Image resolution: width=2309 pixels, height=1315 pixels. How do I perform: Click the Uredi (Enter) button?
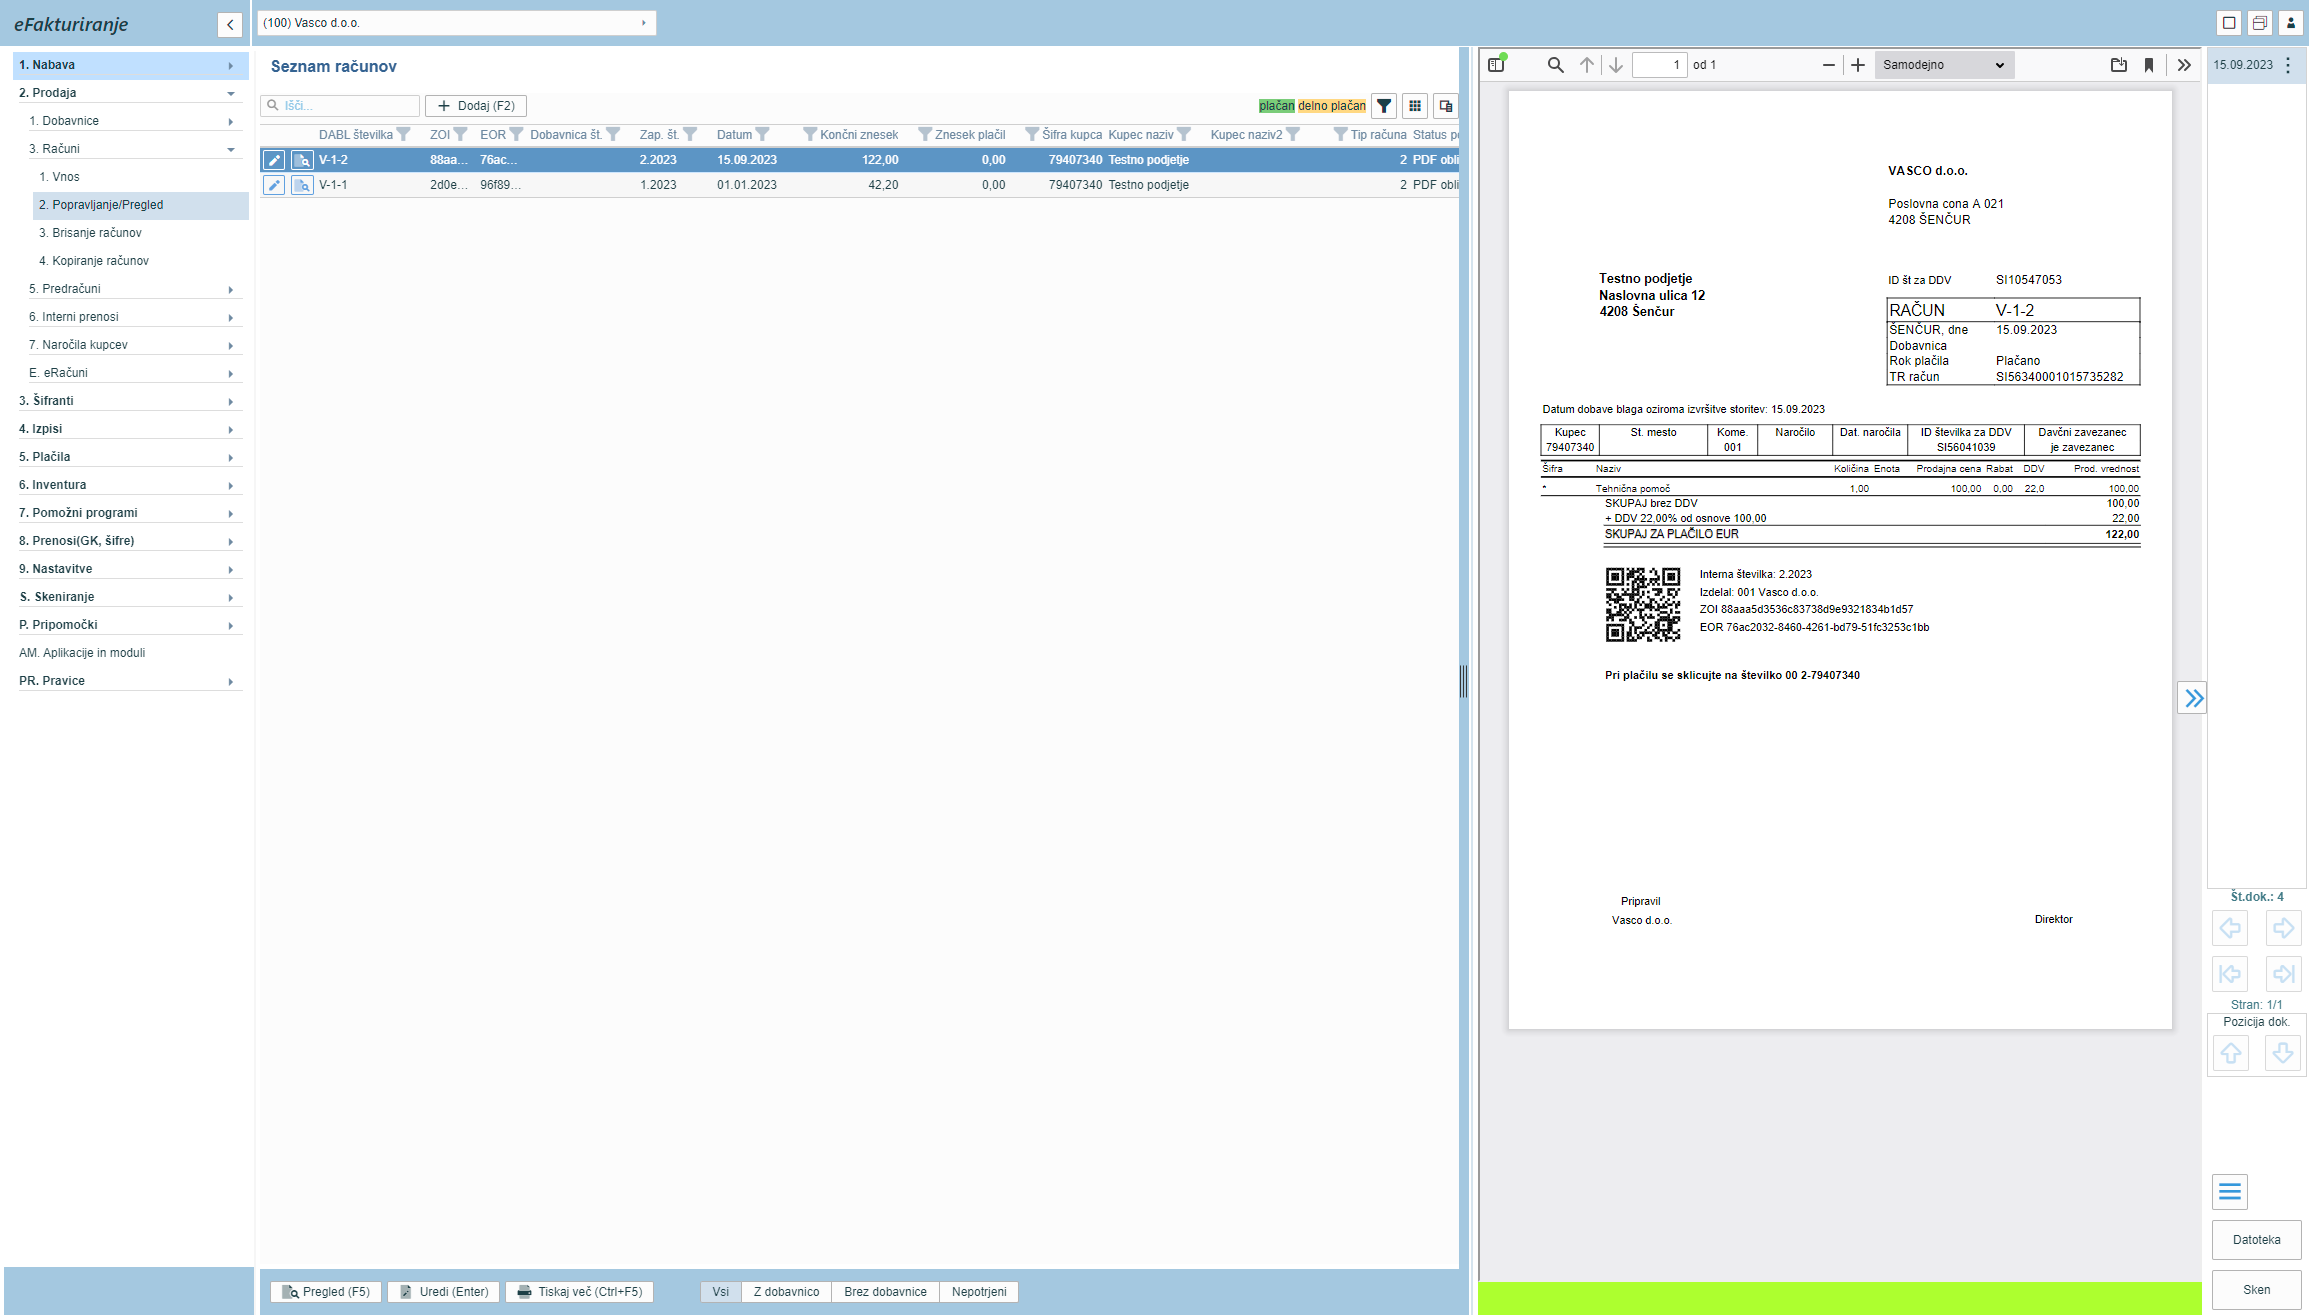(x=444, y=1292)
